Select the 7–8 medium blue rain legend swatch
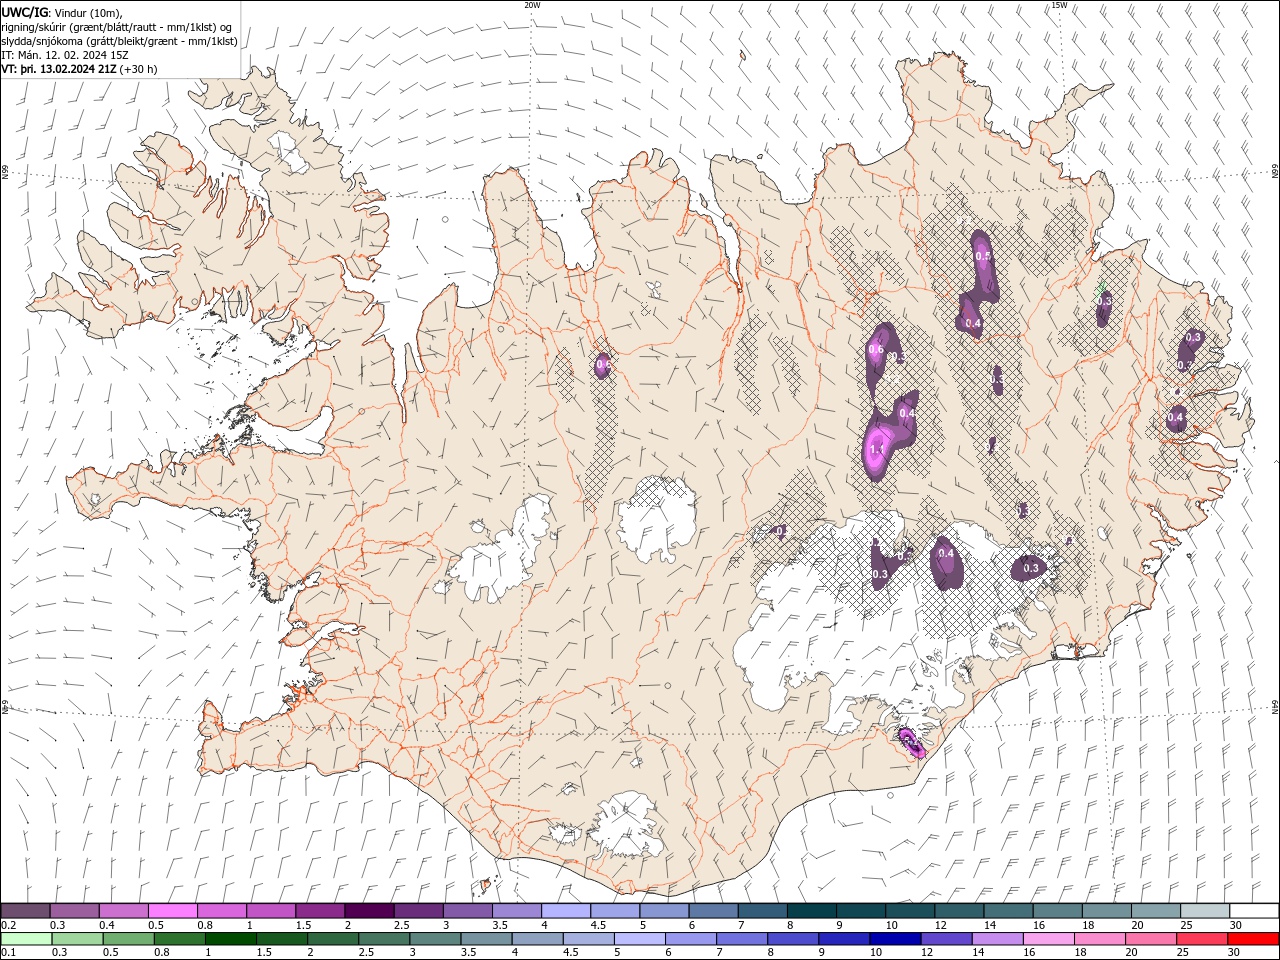 tap(742, 939)
